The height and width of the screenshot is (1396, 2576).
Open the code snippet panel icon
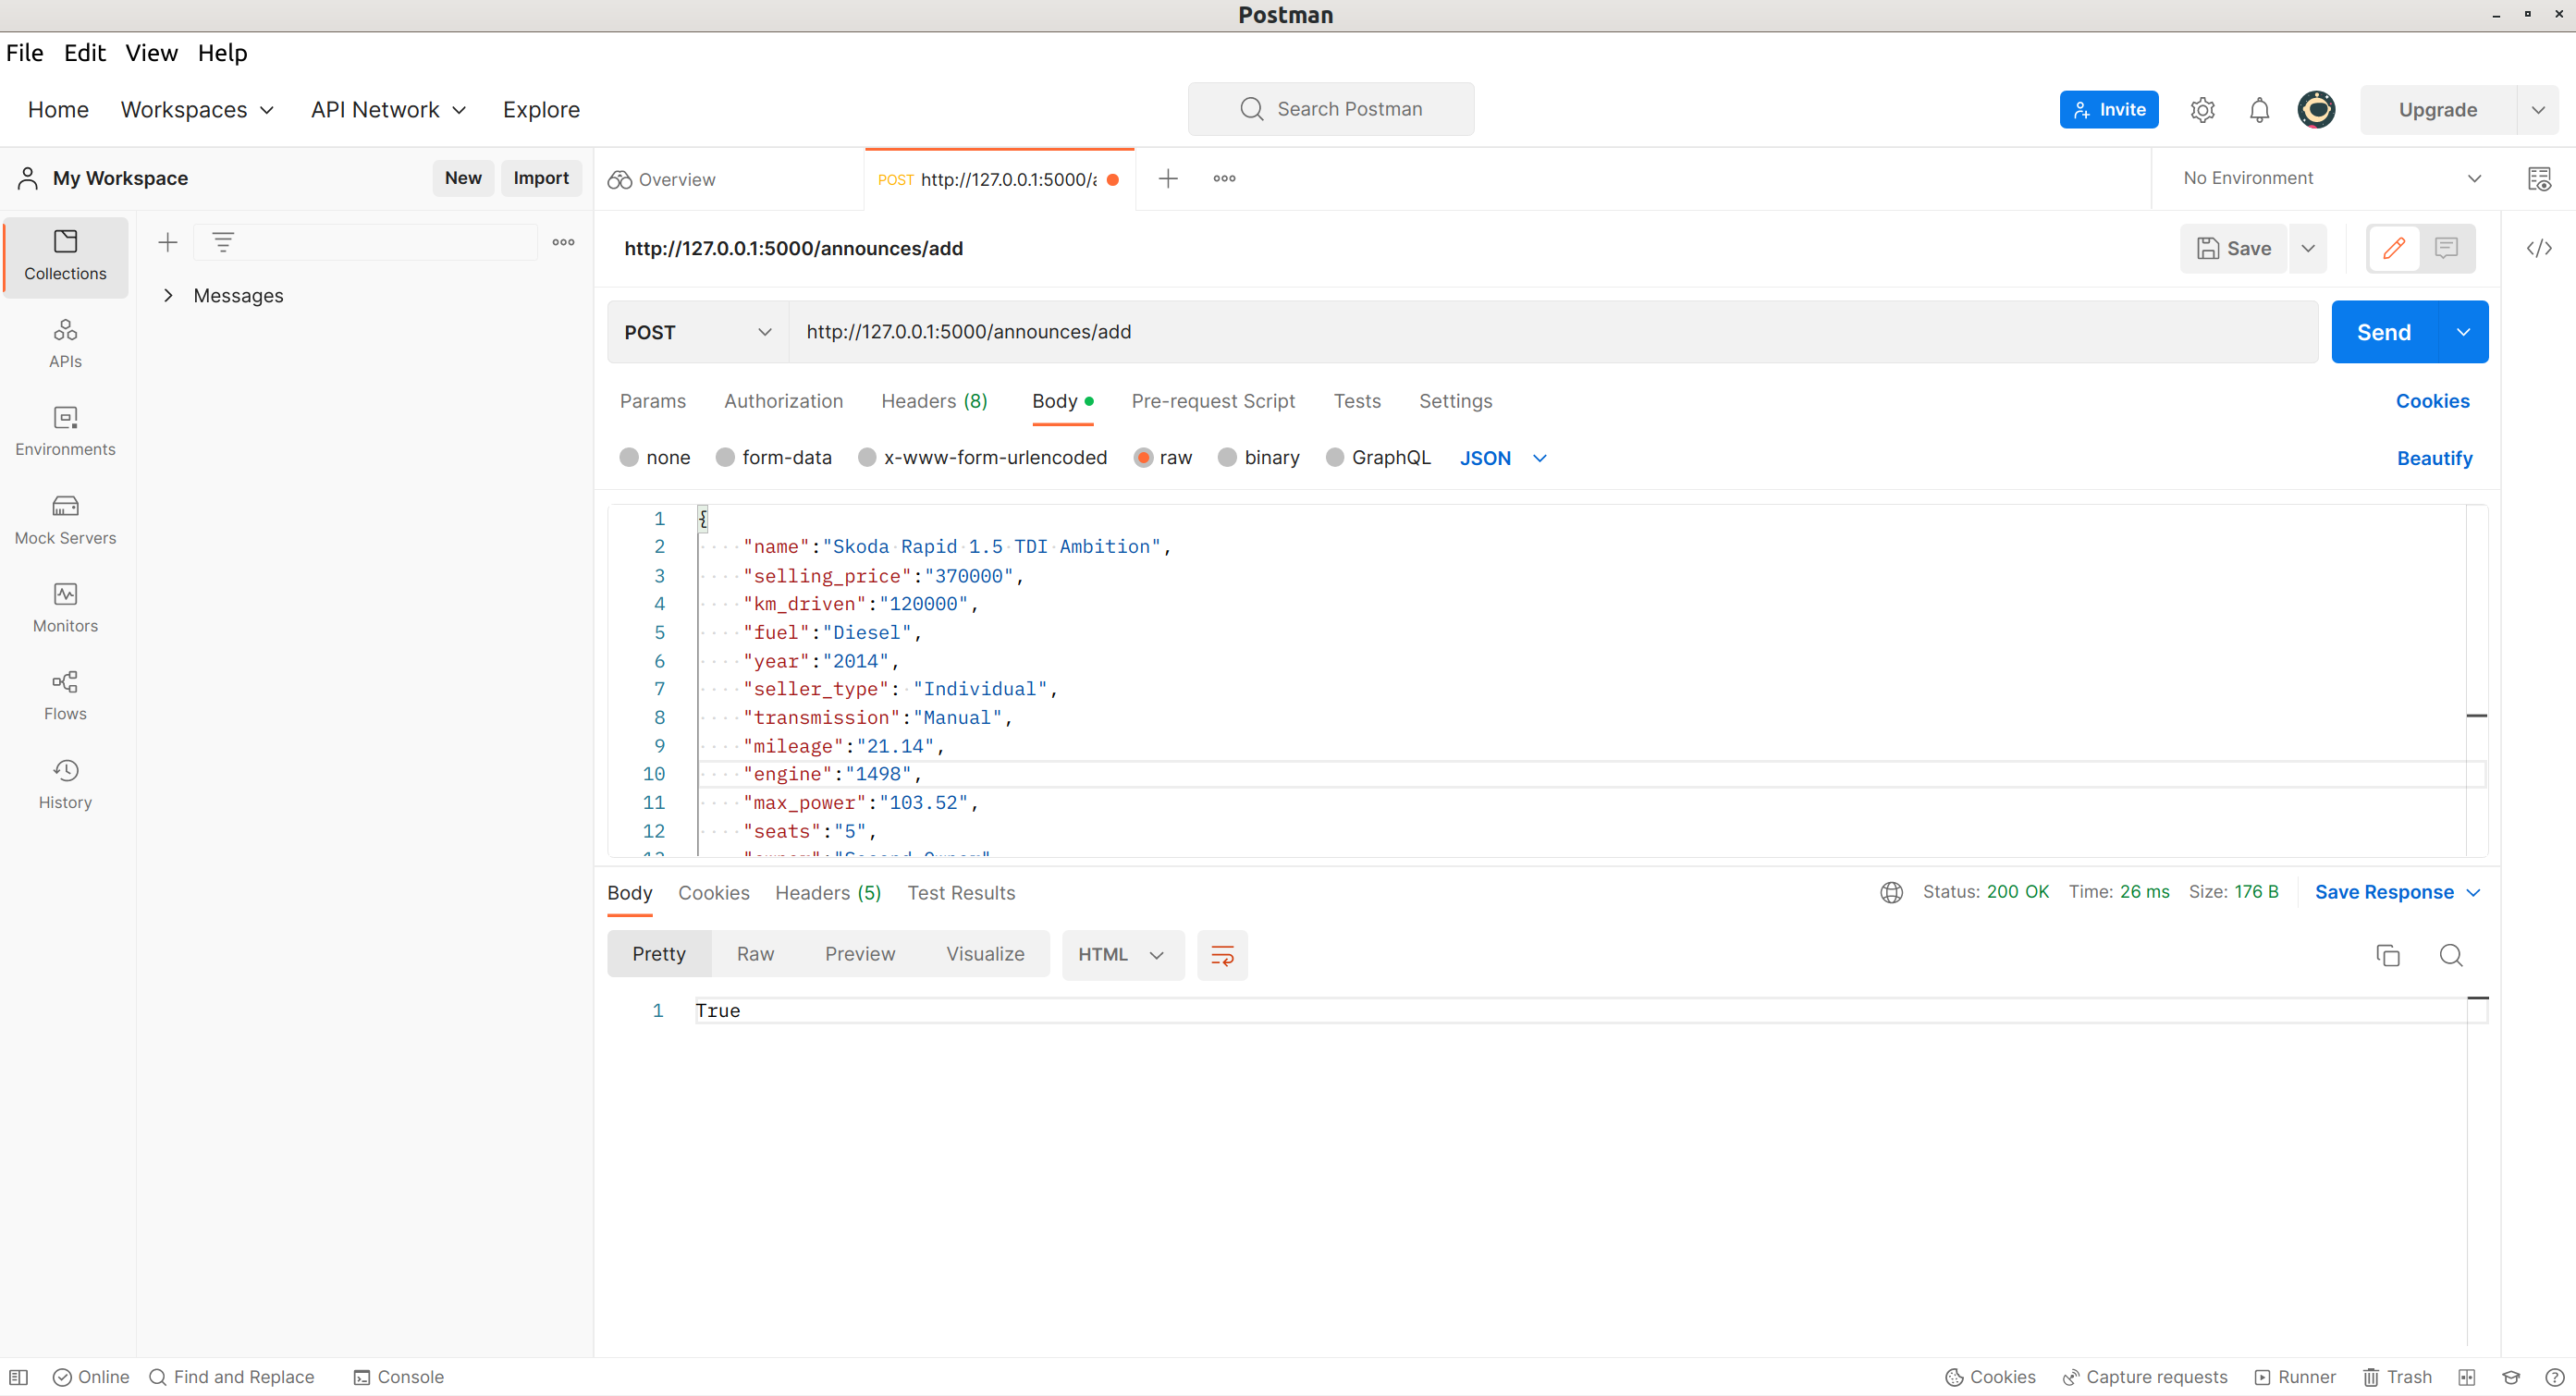click(x=2538, y=248)
